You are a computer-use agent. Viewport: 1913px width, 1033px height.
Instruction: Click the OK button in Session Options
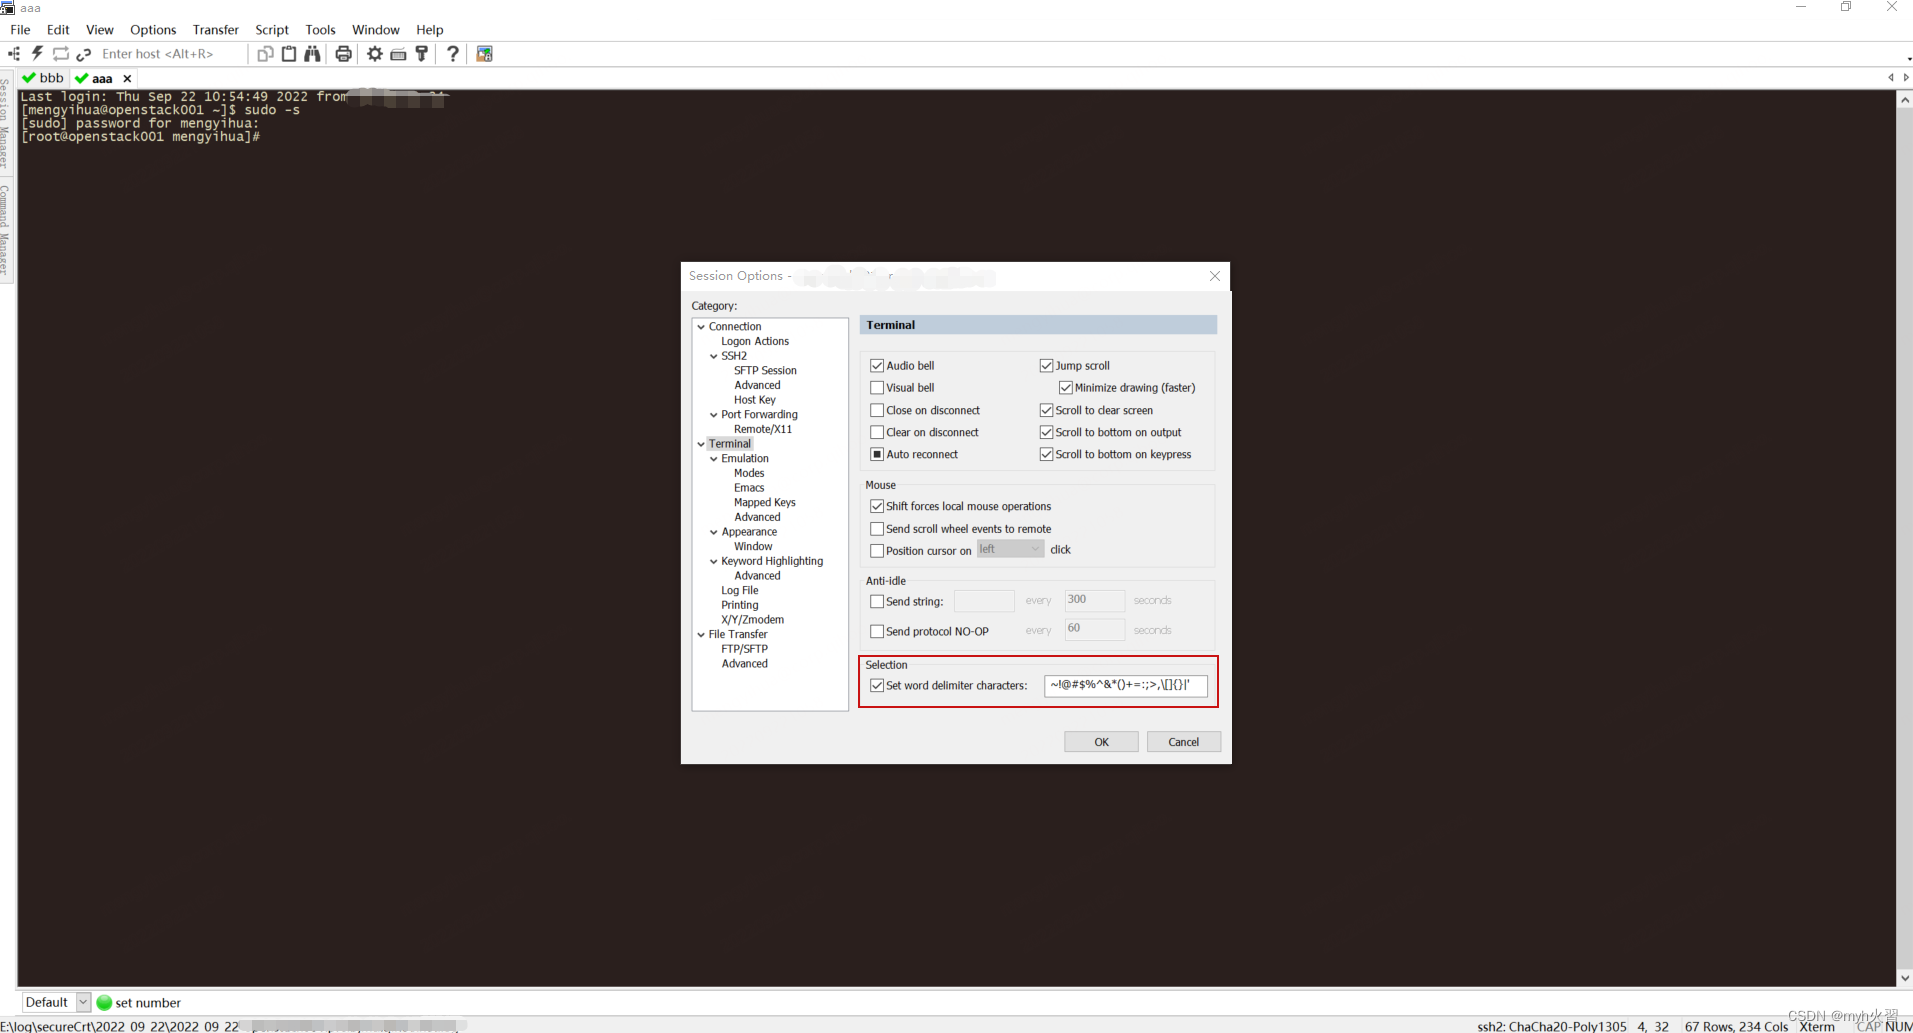[x=1100, y=741]
